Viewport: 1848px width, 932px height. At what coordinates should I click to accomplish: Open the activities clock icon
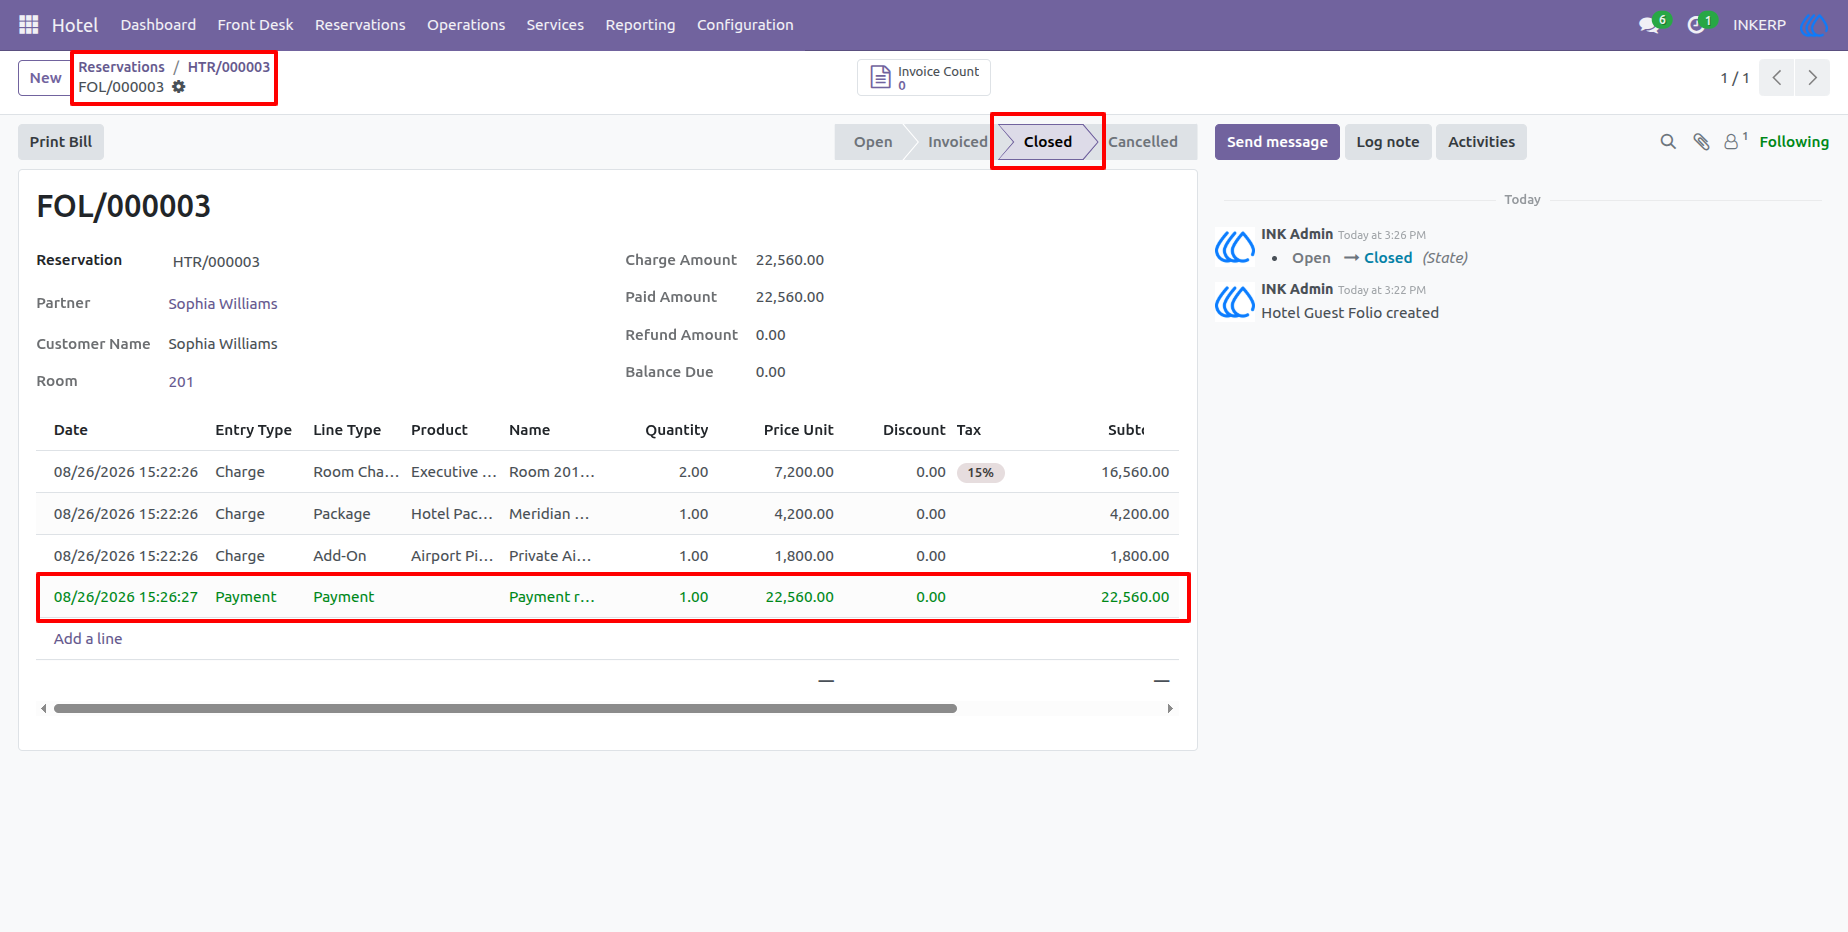click(x=1696, y=25)
